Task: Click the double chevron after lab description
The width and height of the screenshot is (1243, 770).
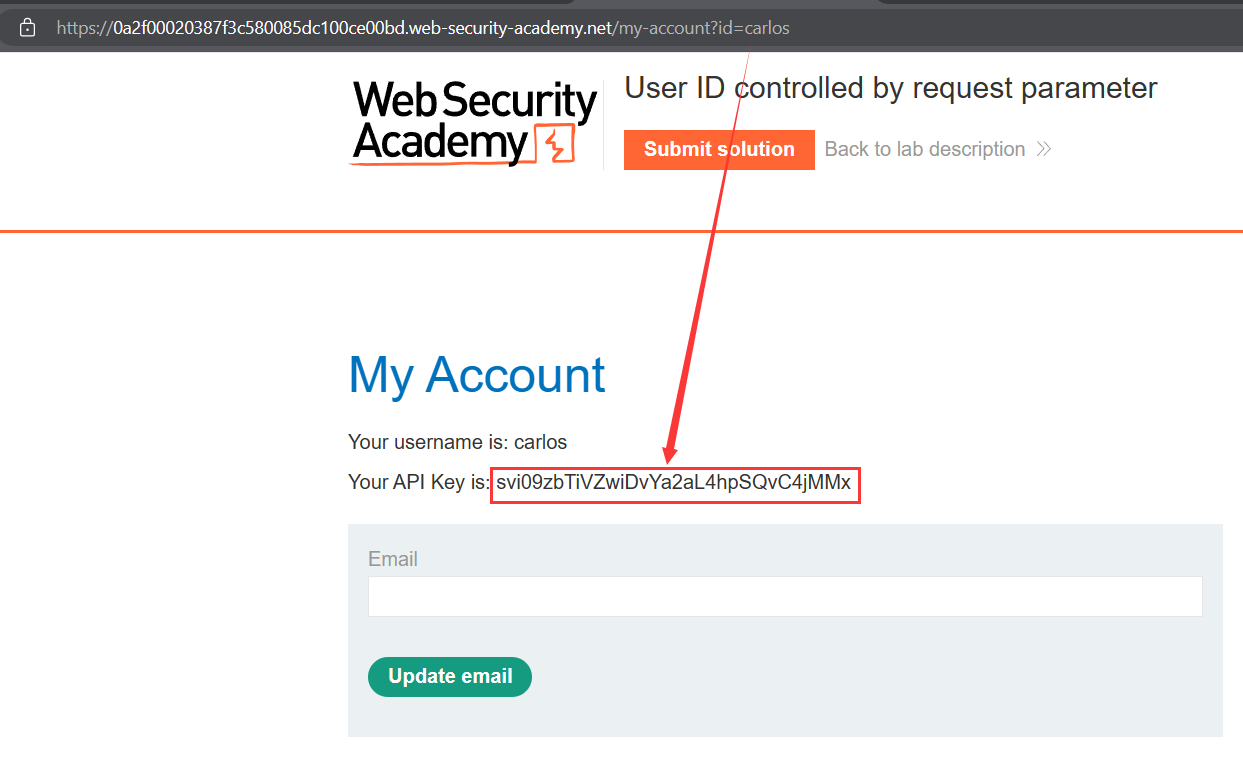Action: [x=1044, y=150]
